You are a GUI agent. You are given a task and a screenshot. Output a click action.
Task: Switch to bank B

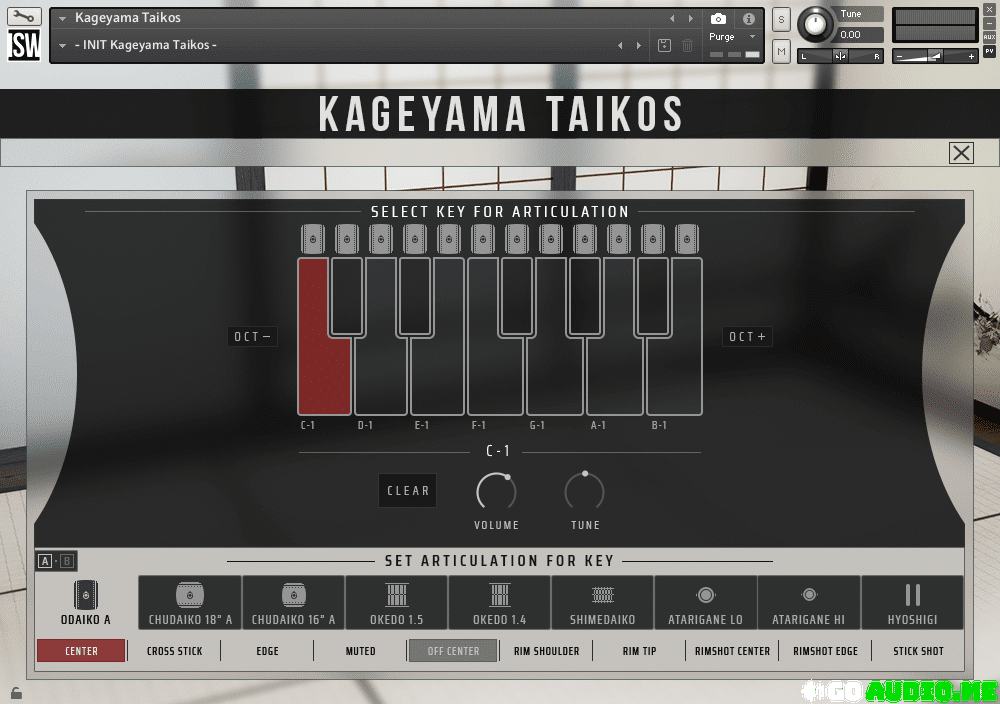(67, 561)
